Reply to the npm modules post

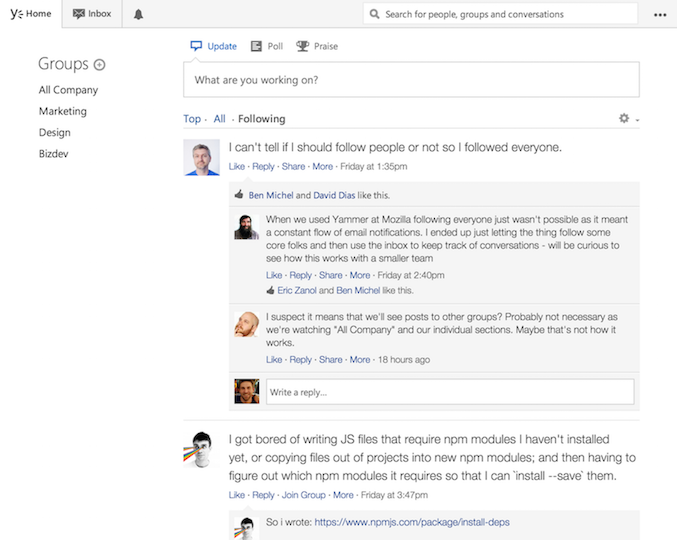(x=263, y=495)
